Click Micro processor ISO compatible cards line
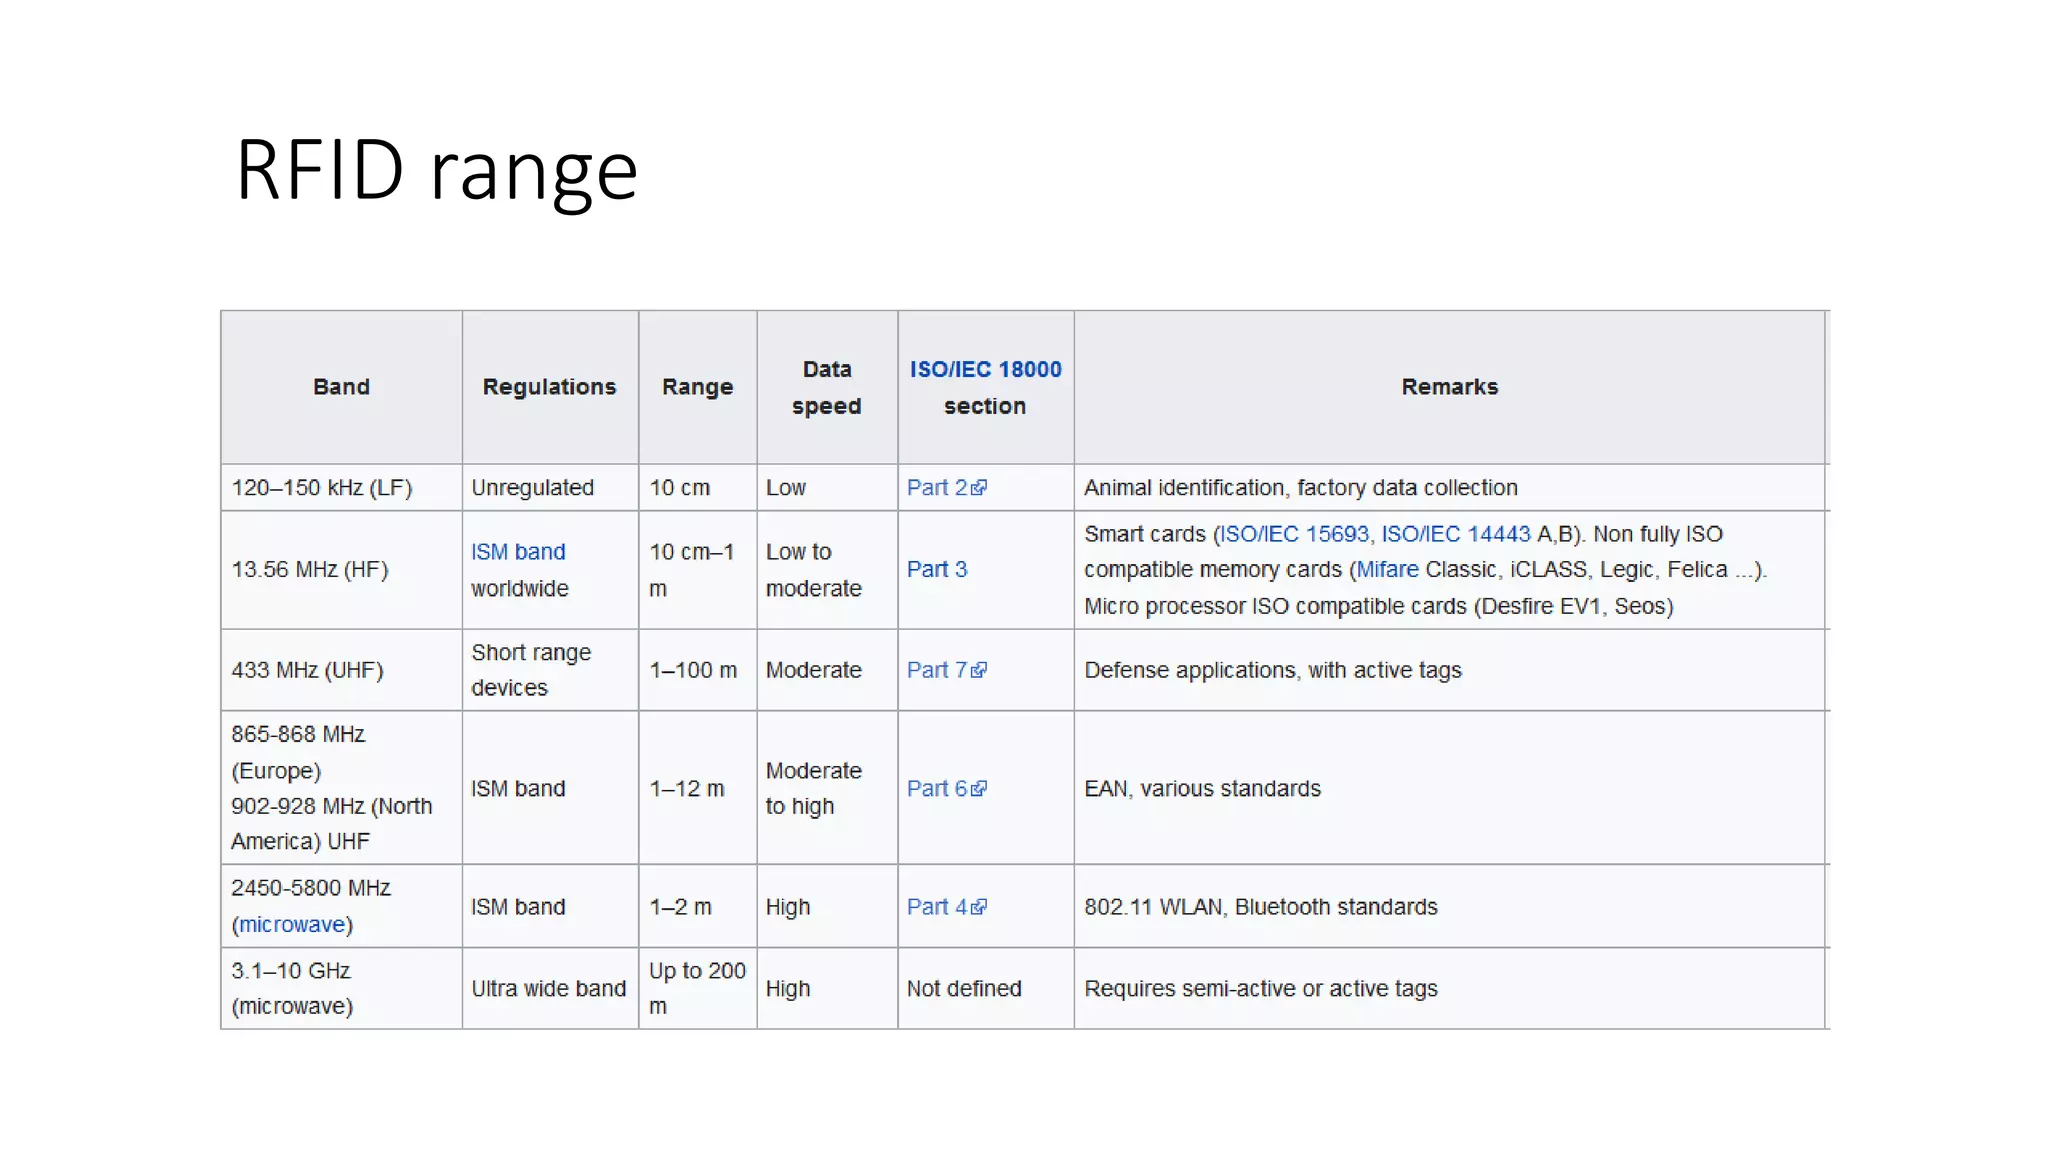2048x1152 pixels. 1379,606
